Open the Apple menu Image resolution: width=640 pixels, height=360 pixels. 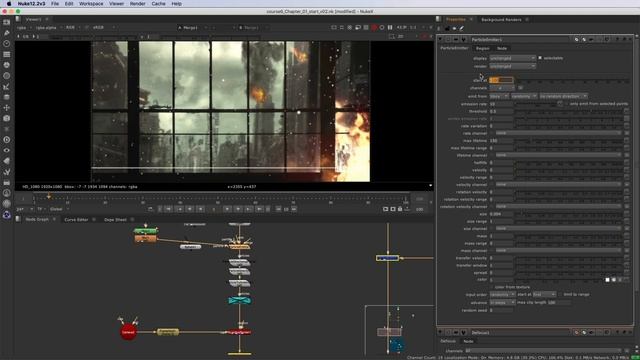click(x=9, y=4)
